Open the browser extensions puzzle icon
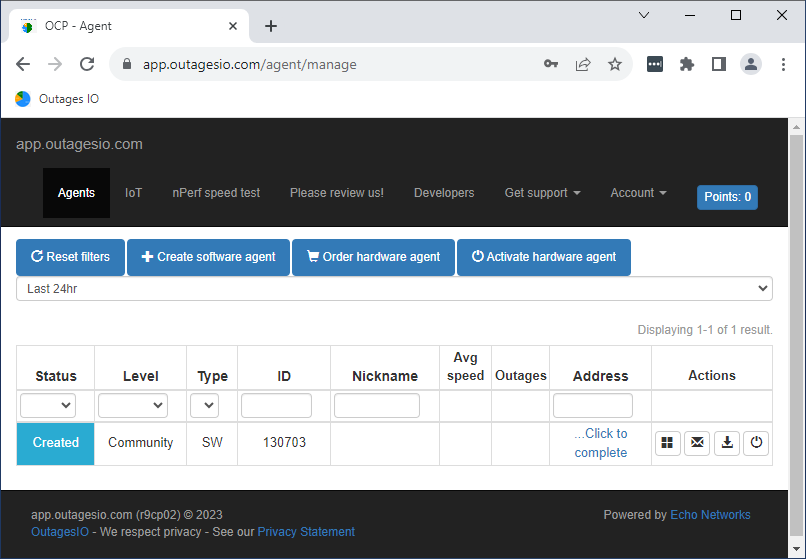 coord(687,64)
